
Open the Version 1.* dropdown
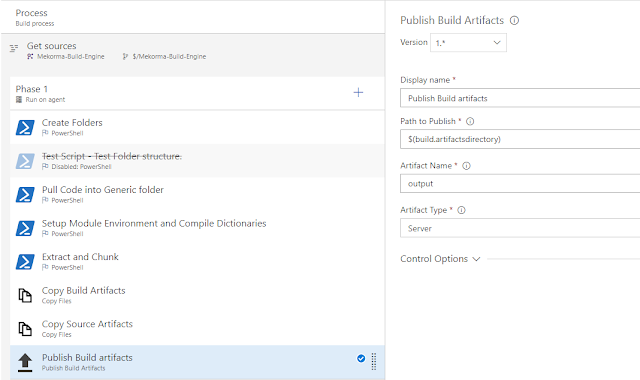click(x=468, y=42)
